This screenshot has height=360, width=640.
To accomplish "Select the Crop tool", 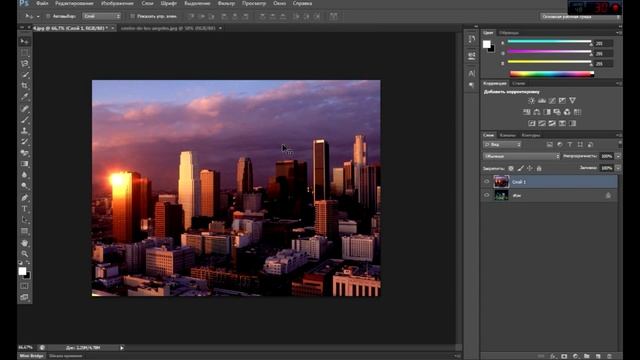I will tap(24, 86).
